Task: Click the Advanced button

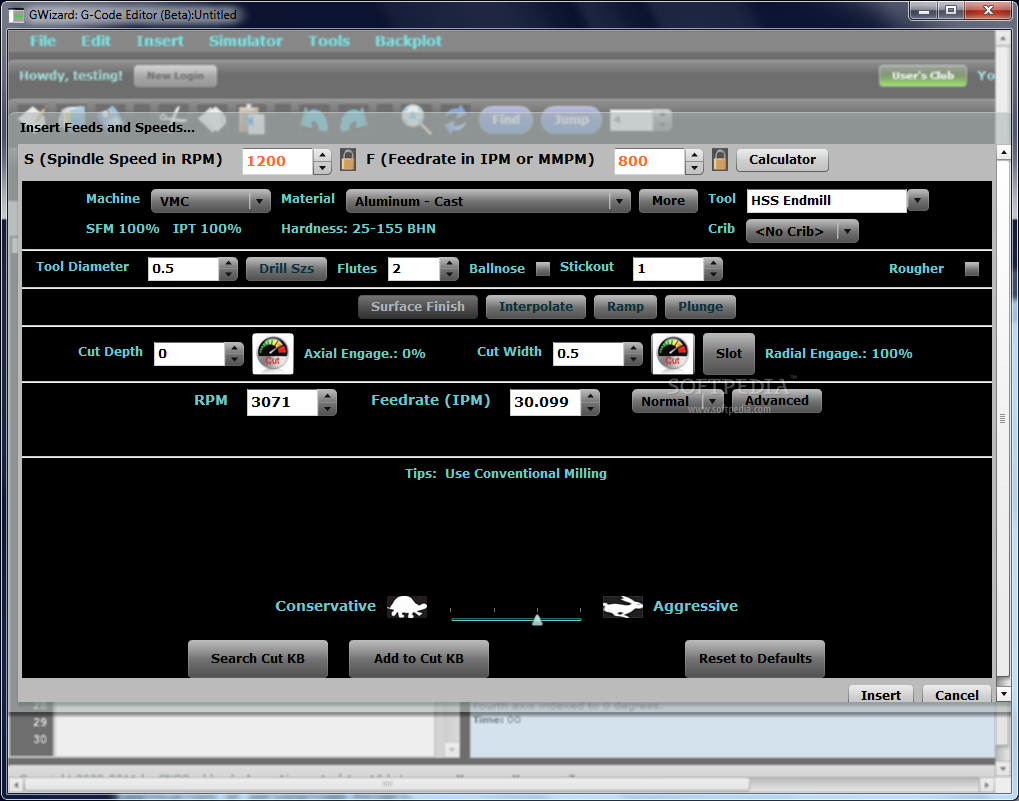Action: 777,401
